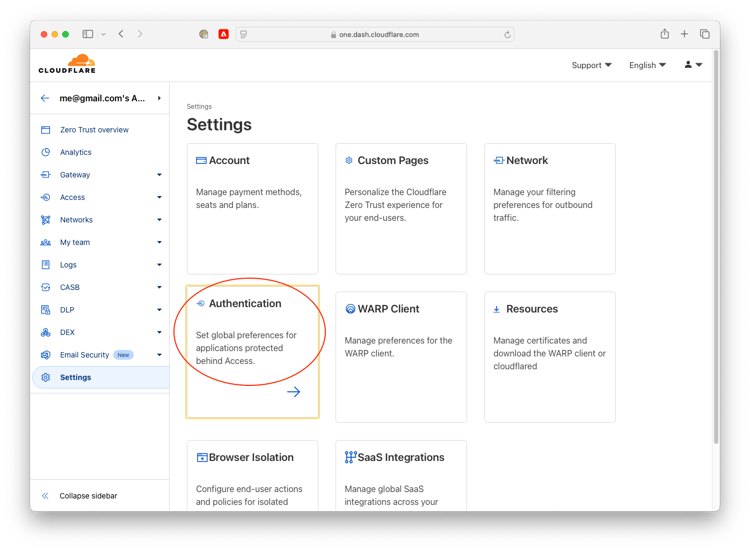Screen dimensions: 750x551
Task: Open the Custom Pages card
Action: (401, 209)
